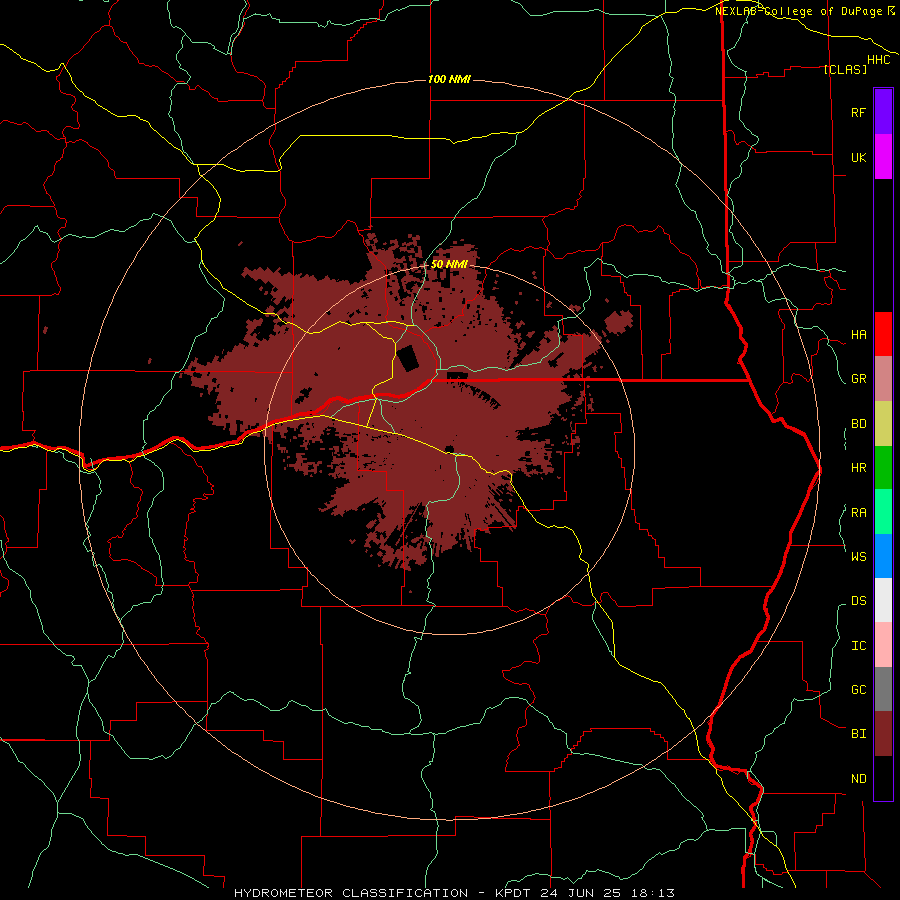Viewport: 900px width, 900px height.
Task: Click the DS legend label
Action: coord(858,601)
